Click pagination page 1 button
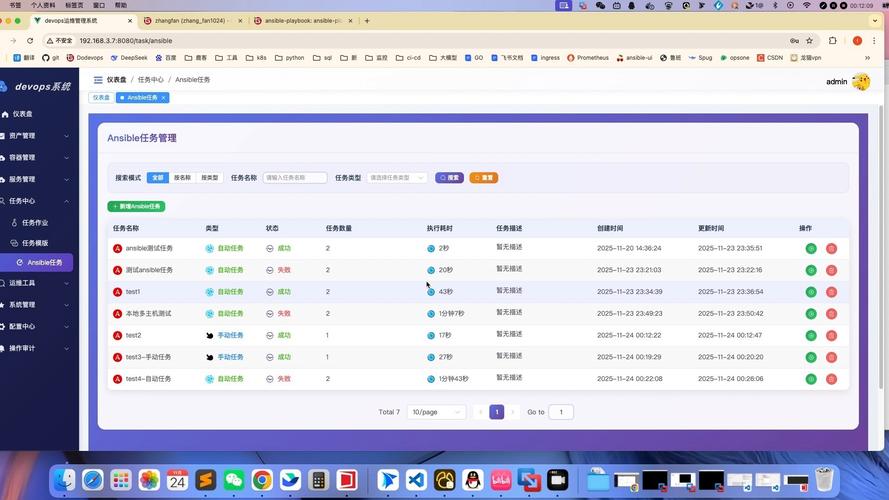 coord(497,412)
